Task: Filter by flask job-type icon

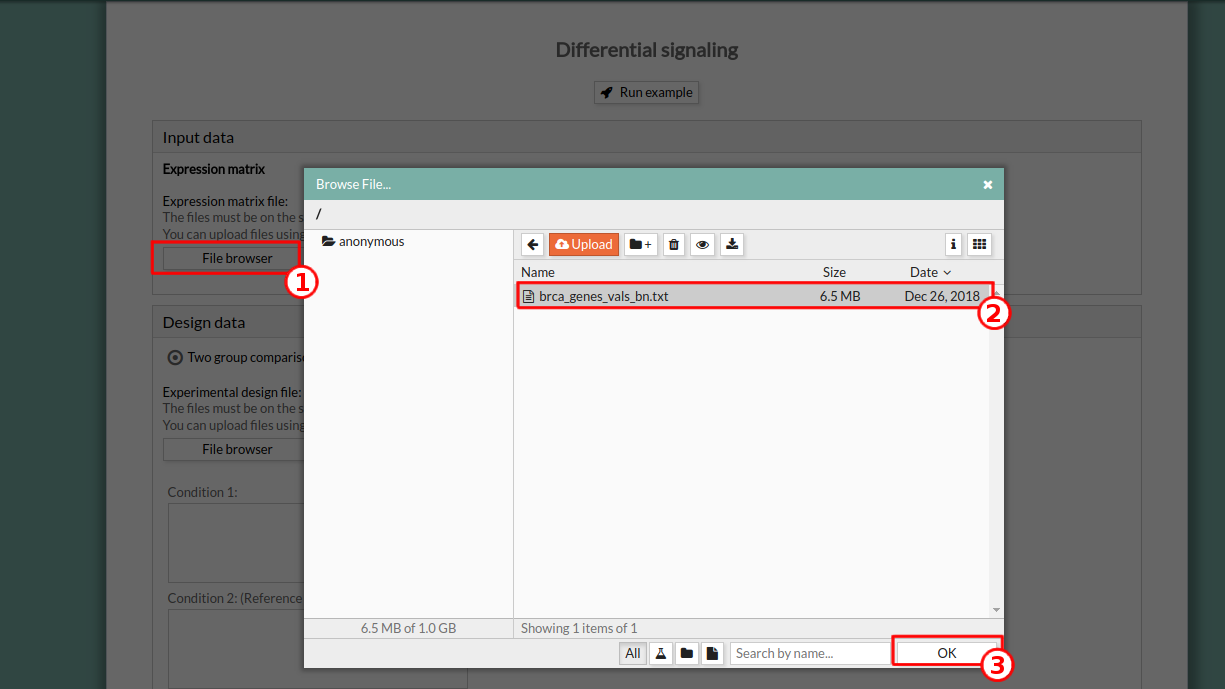Action: [x=660, y=653]
